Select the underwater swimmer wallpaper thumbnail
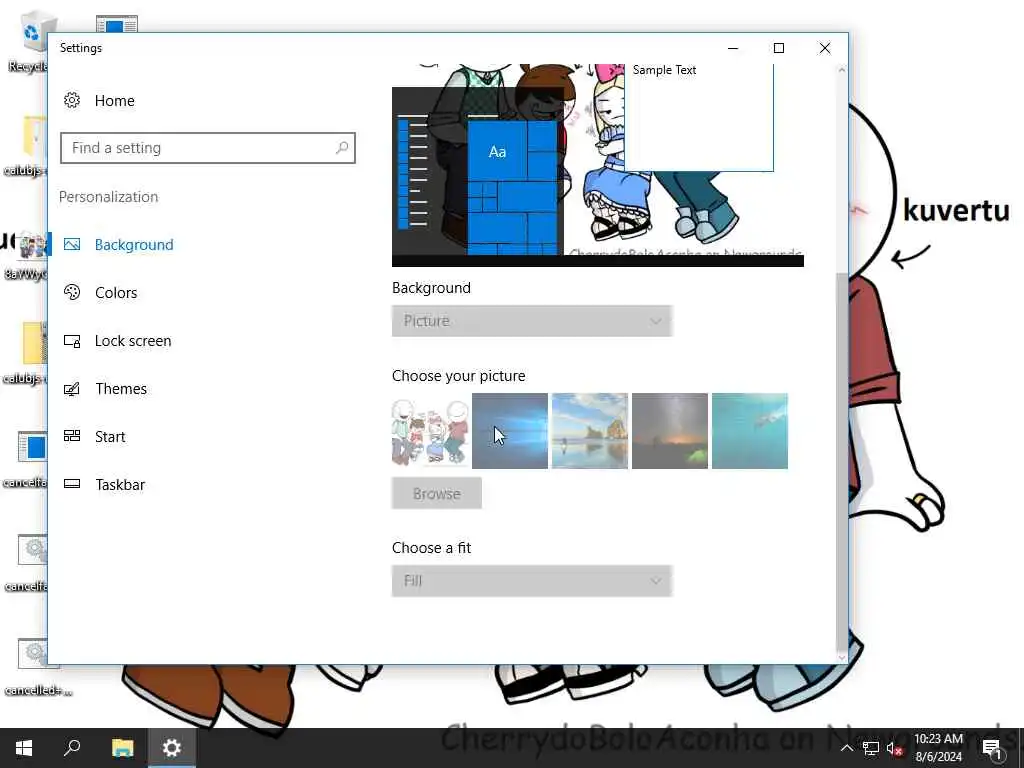The height and width of the screenshot is (768, 1024). pos(750,431)
